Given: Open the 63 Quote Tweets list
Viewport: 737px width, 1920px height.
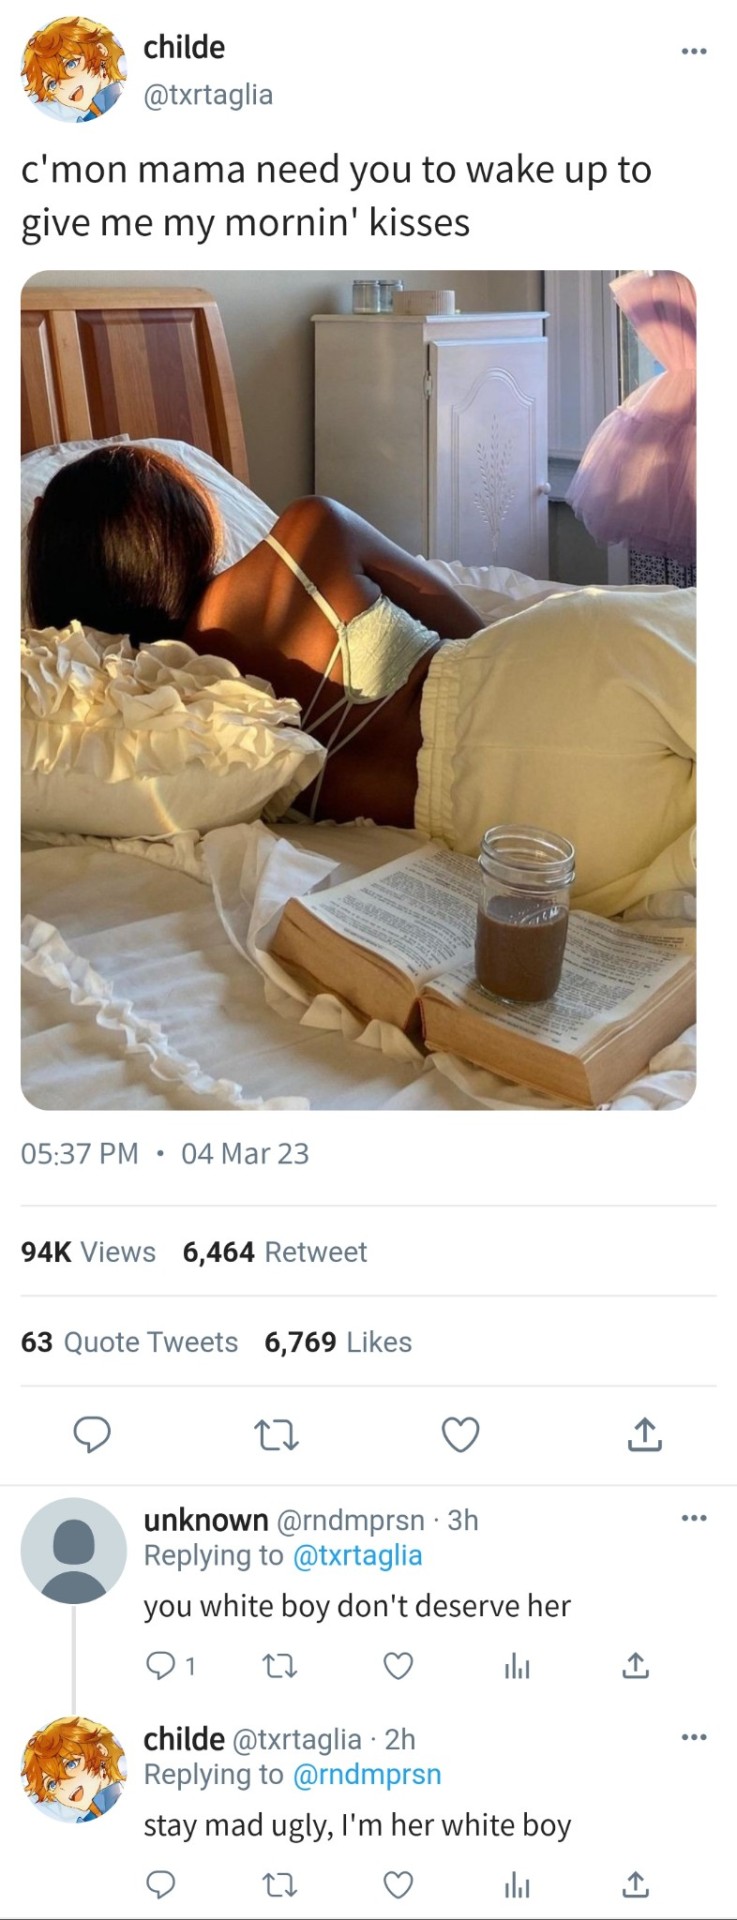Looking at the screenshot, I should click(129, 1342).
